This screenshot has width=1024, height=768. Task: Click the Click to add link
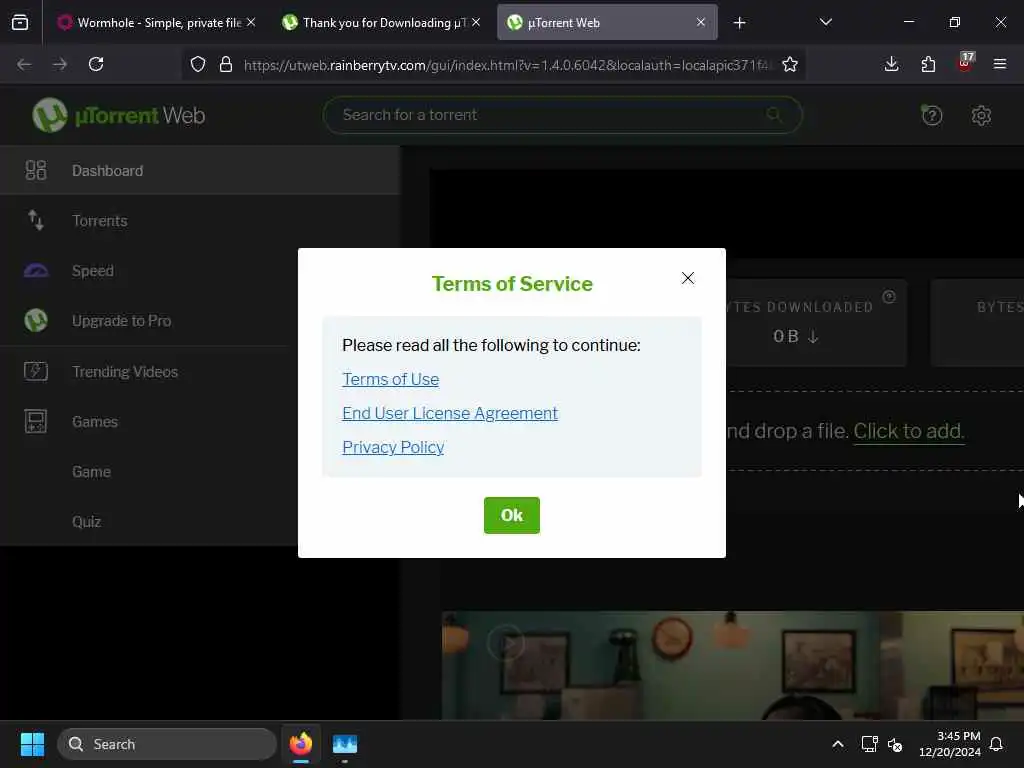(908, 431)
